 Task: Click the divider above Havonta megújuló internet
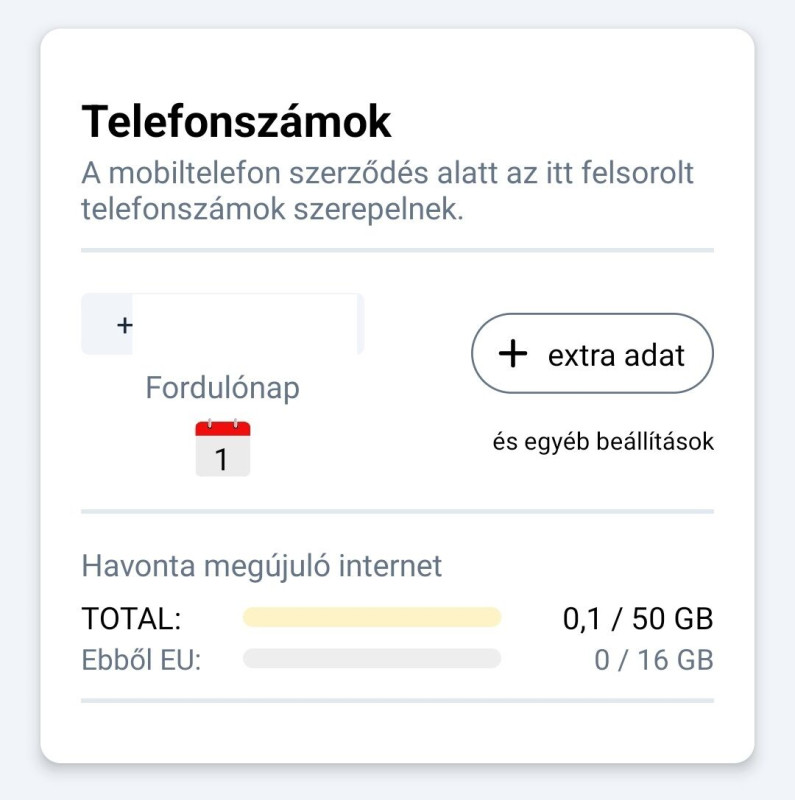click(x=397, y=511)
